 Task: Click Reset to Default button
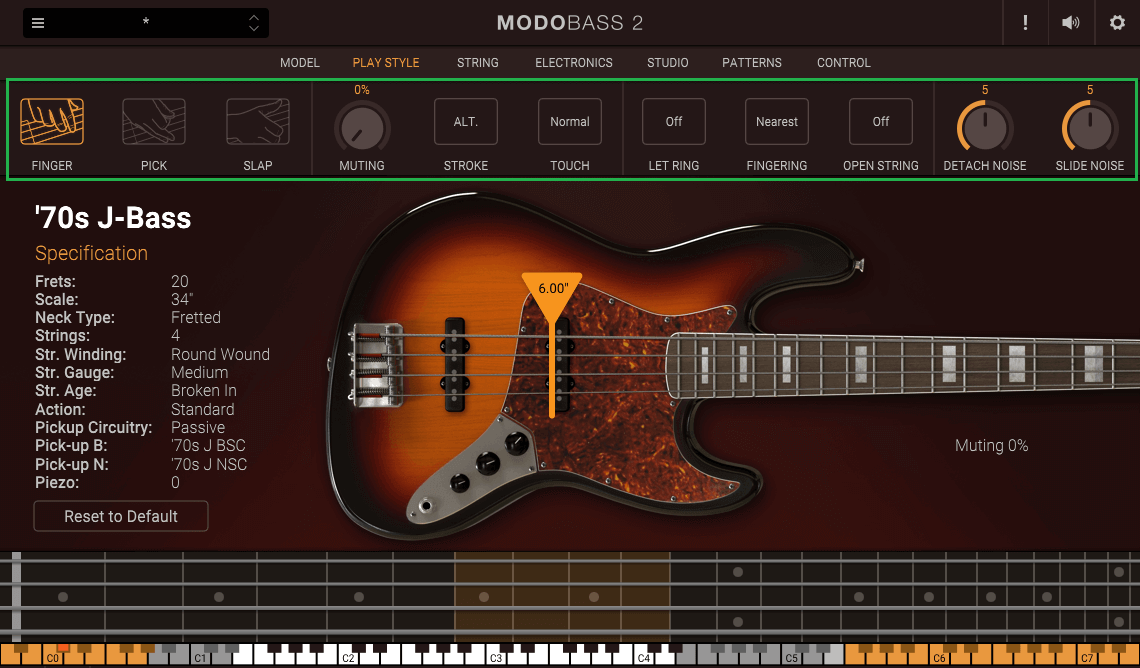pyautogui.click(x=121, y=516)
